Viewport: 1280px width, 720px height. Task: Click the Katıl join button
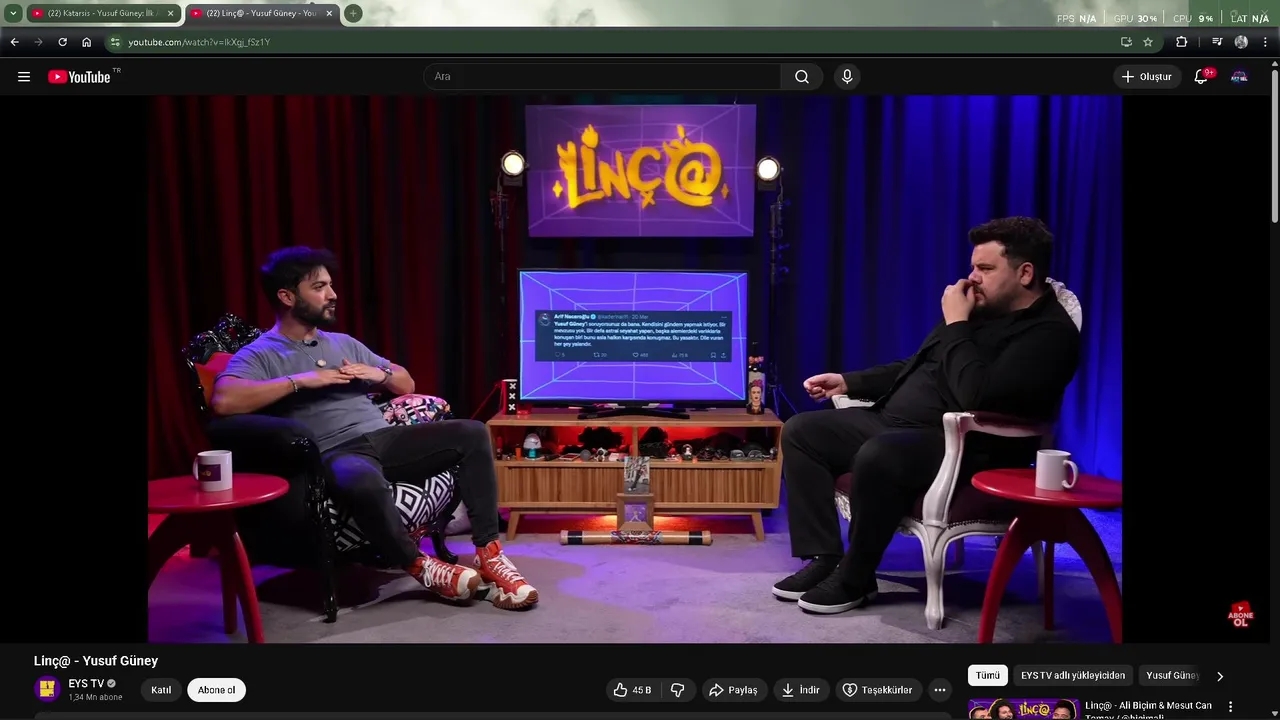tap(161, 690)
